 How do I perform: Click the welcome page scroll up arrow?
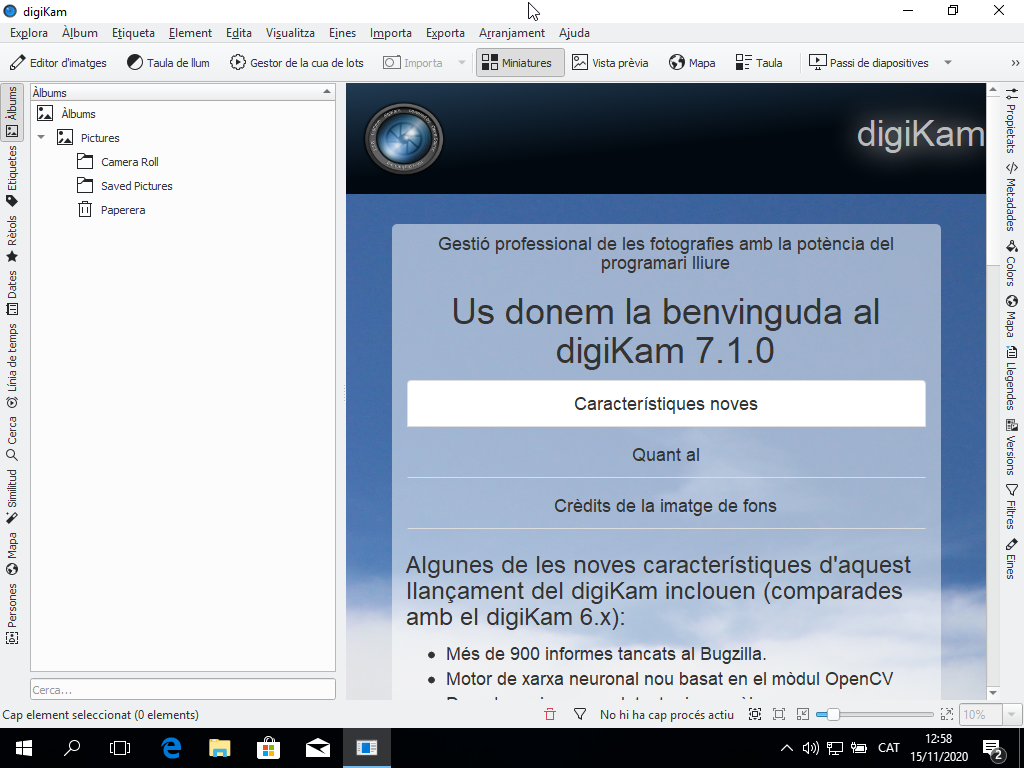point(993,89)
